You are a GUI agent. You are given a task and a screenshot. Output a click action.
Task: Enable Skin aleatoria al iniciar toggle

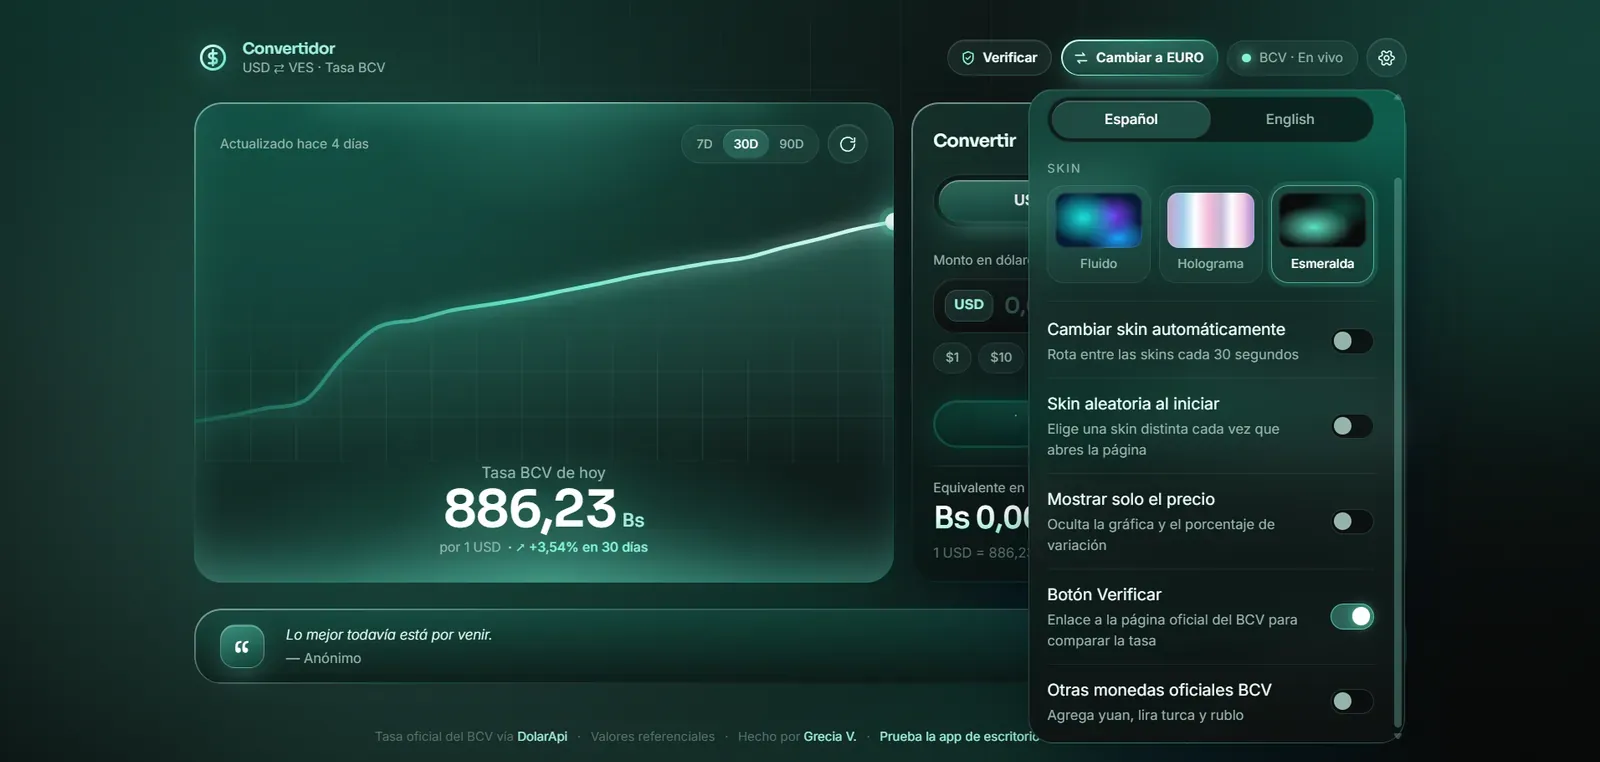click(1352, 426)
